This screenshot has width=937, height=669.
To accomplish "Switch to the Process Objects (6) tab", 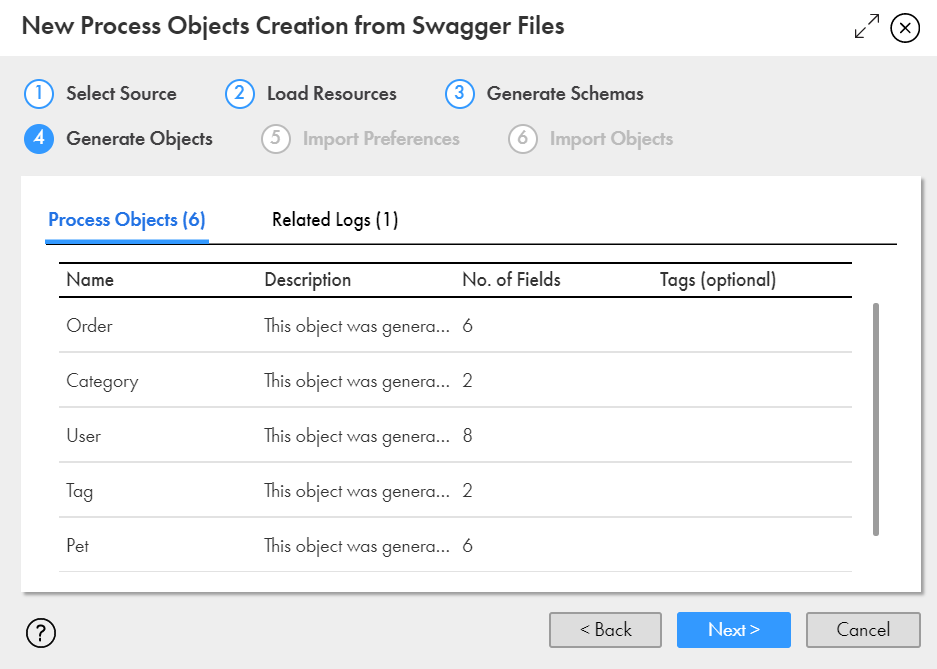I will 127,220.
